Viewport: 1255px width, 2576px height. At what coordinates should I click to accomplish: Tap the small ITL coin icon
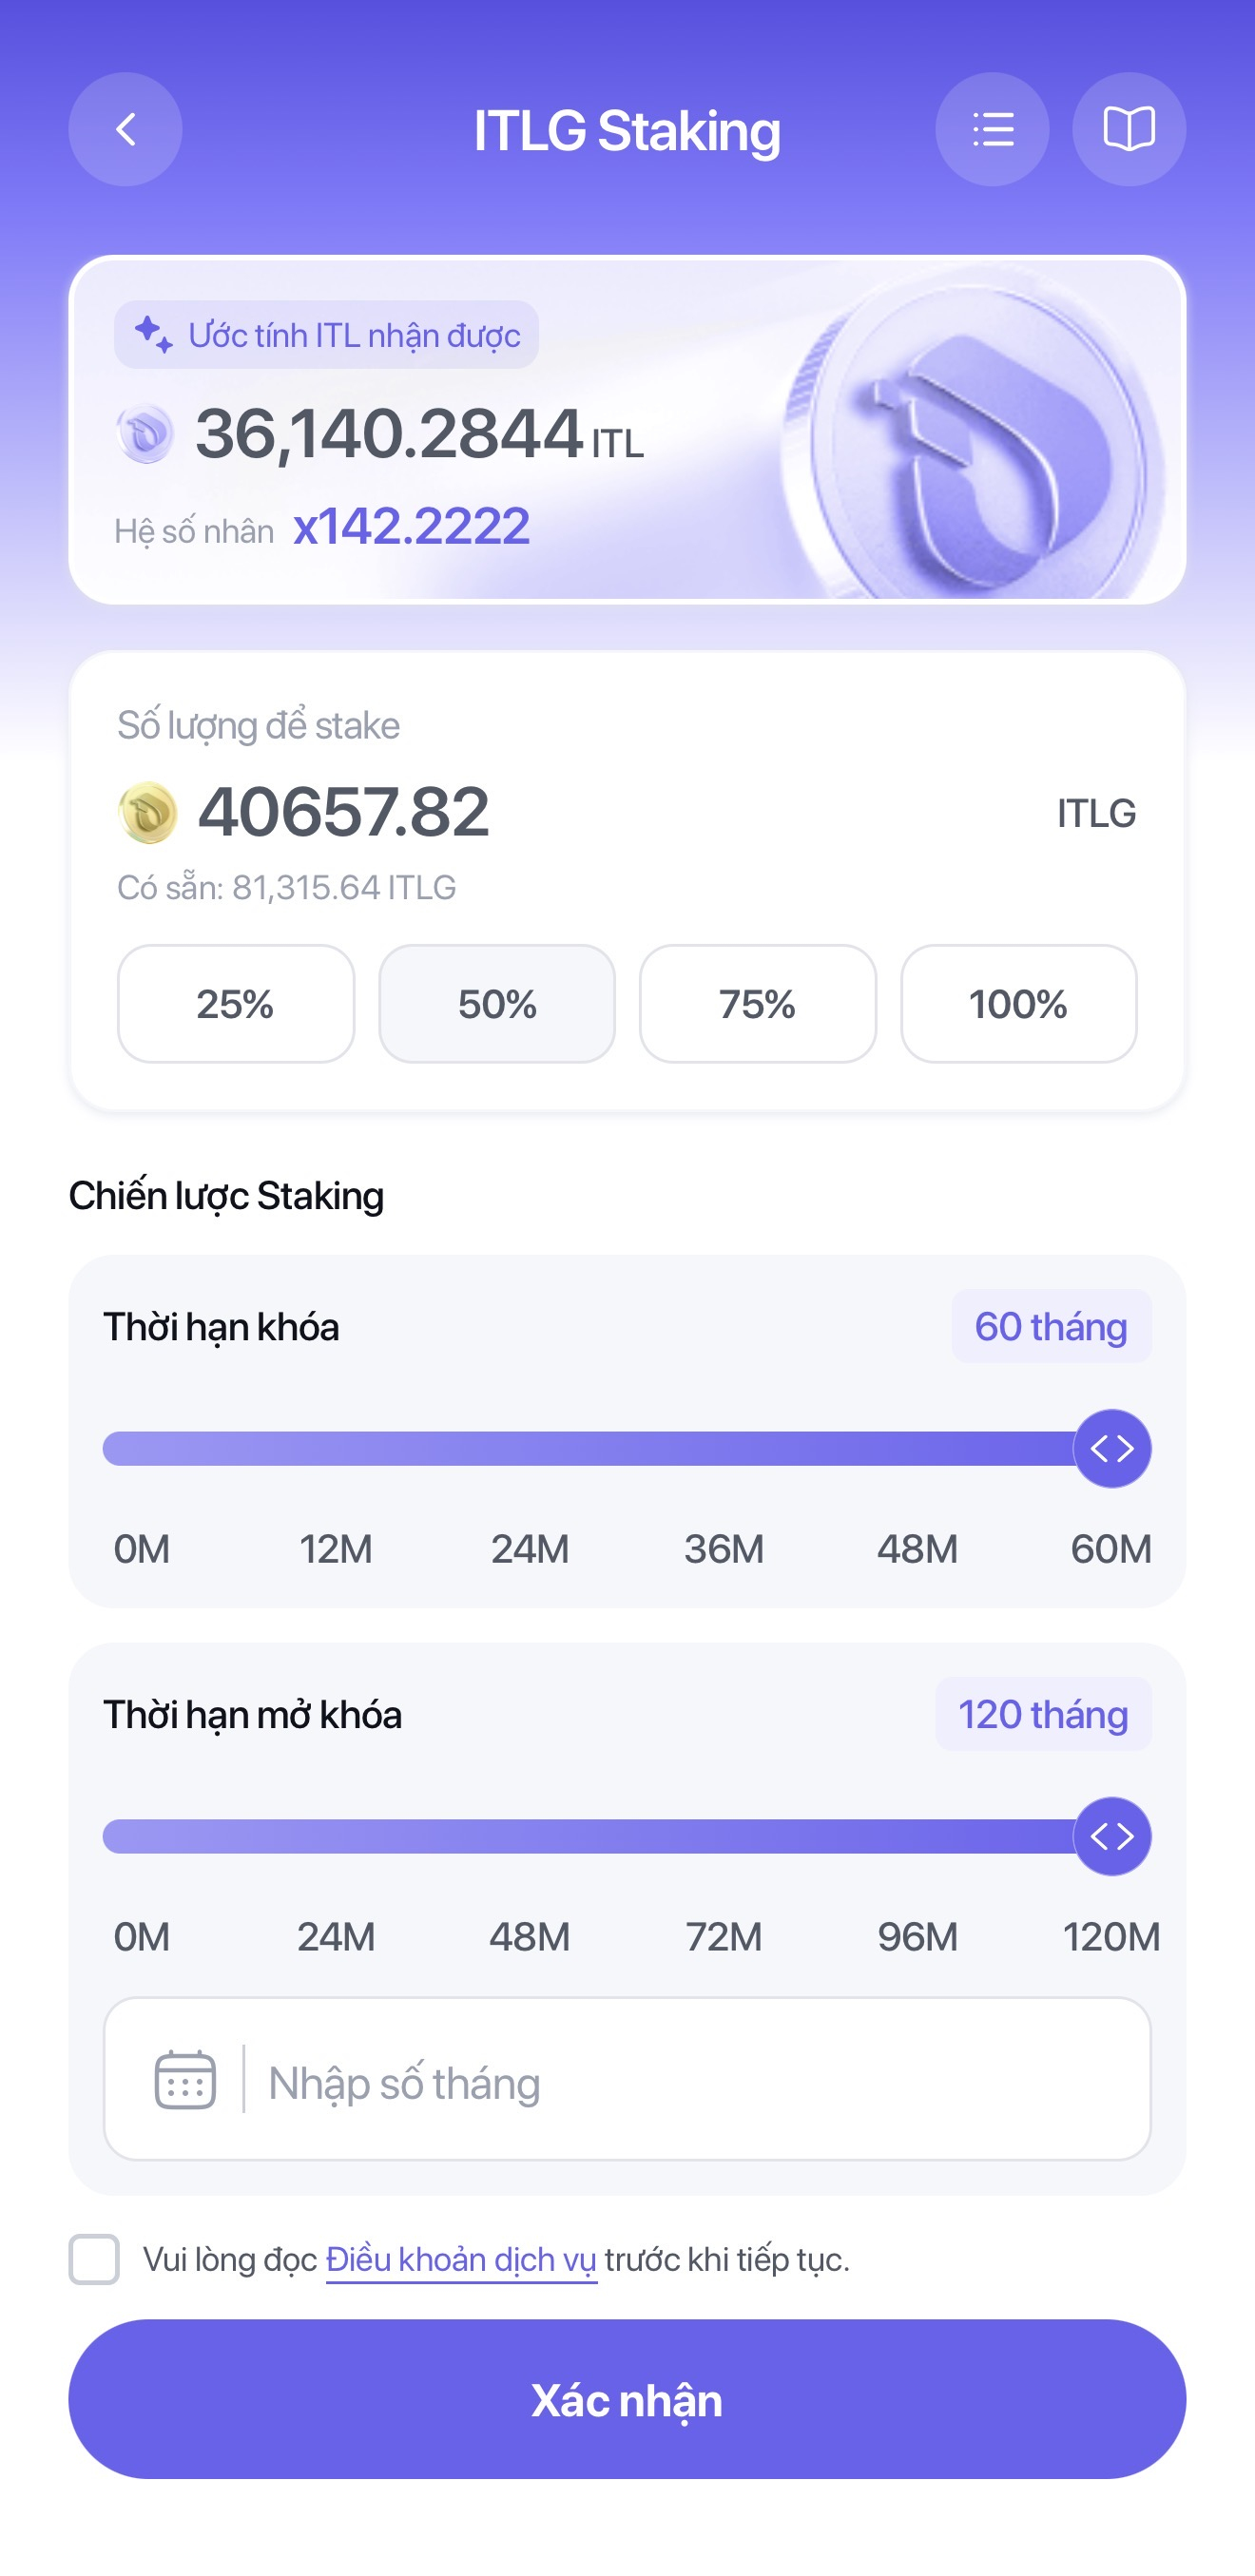coord(145,433)
